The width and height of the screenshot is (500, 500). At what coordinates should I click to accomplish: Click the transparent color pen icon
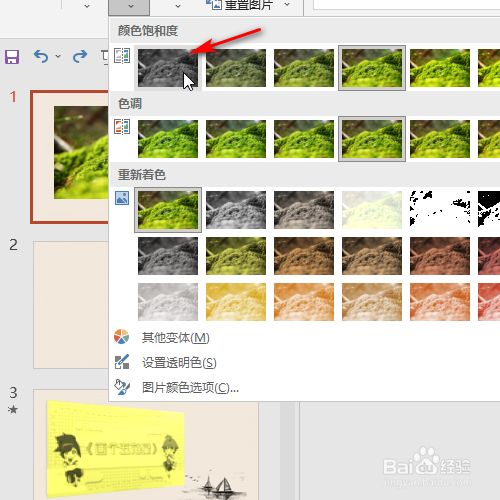(x=122, y=362)
